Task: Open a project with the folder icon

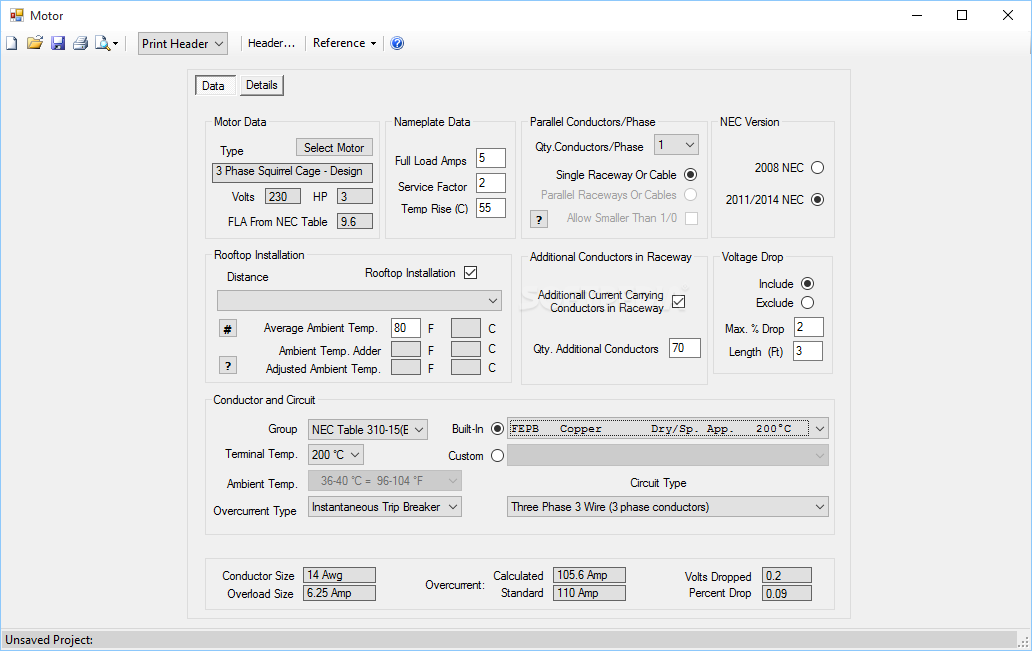Action: 35,43
